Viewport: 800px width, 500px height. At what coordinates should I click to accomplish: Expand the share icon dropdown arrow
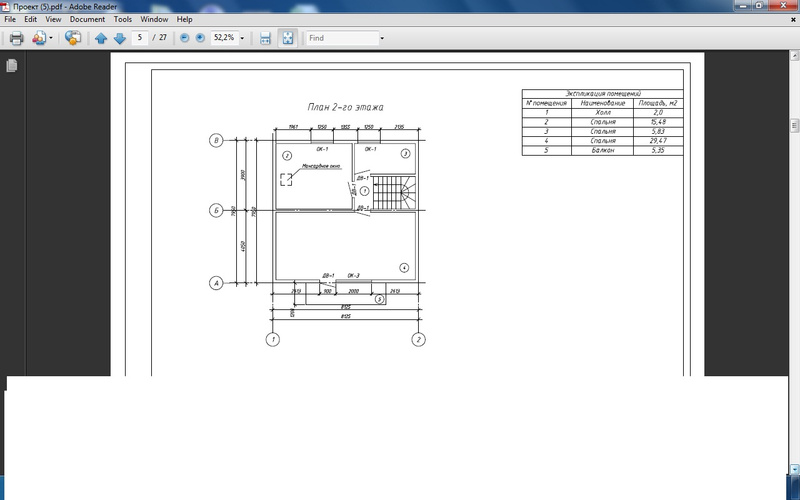click(52, 38)
